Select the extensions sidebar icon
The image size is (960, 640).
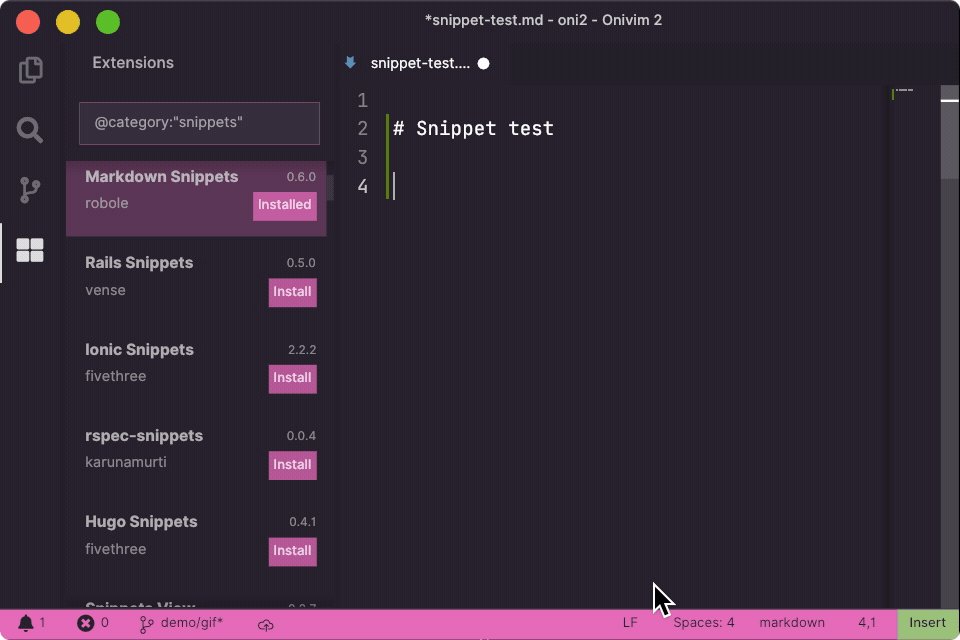click(29, 250)
